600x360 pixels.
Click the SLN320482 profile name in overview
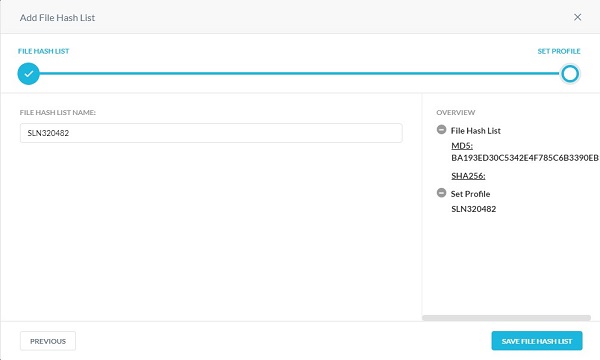pos(473,209)
